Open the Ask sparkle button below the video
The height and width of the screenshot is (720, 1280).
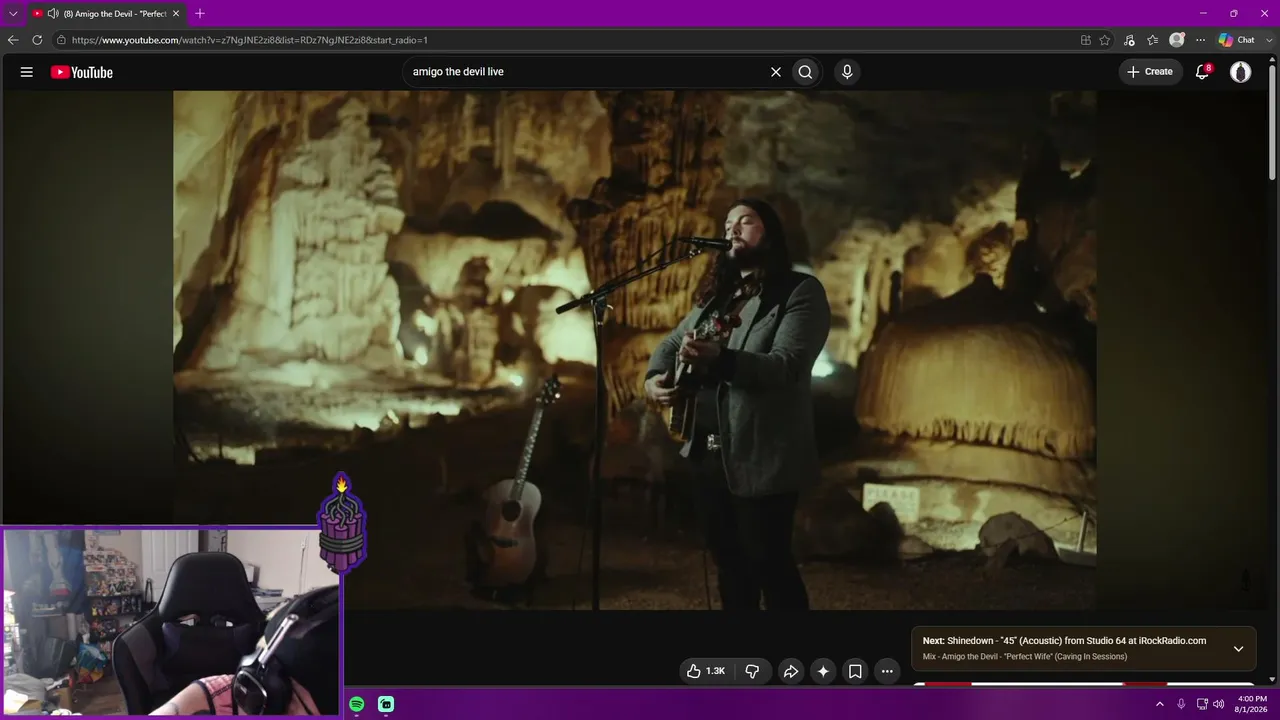coord(823,671)
